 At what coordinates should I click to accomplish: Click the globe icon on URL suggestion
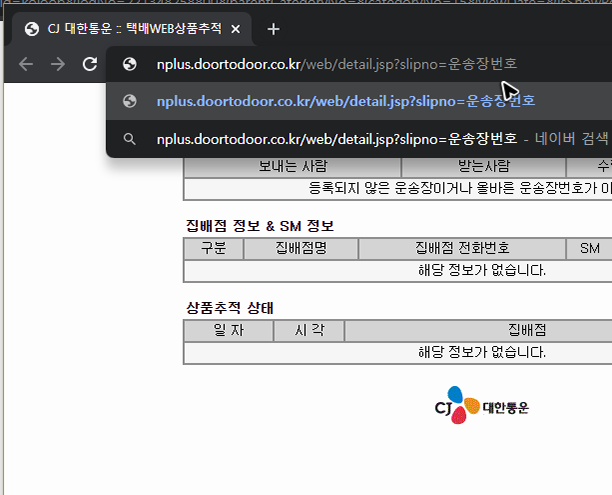130,101
